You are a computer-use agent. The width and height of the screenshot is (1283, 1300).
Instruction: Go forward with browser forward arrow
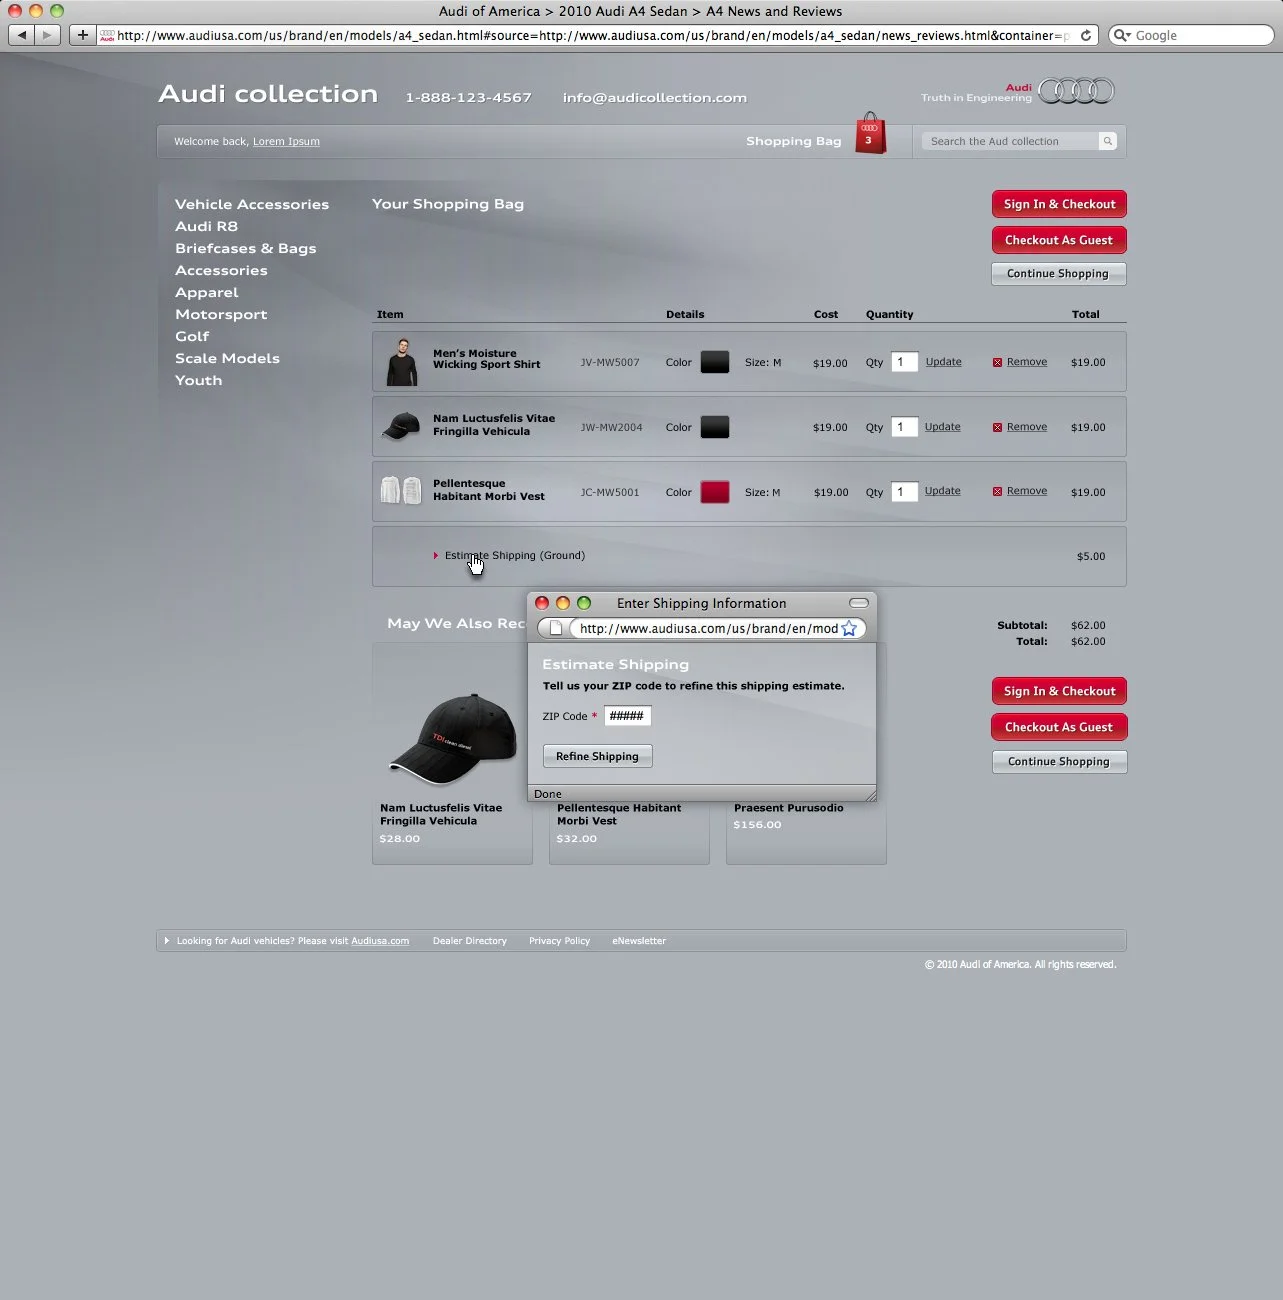point(47,35)
